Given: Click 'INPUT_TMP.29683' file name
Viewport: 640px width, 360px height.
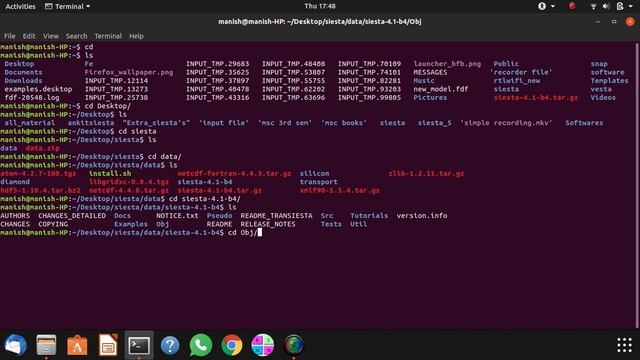Looking at the screenshot, I should tap(218, 64).
